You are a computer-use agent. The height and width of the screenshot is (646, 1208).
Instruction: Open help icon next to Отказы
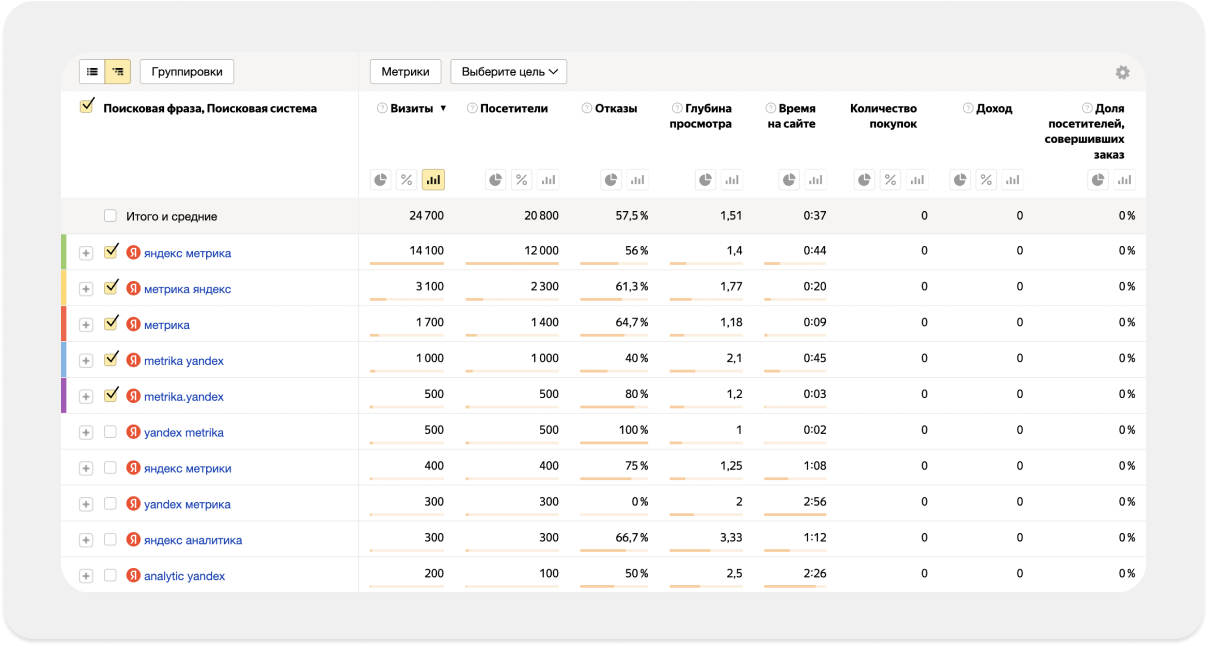pyautogui.click(x=587, y=108)
